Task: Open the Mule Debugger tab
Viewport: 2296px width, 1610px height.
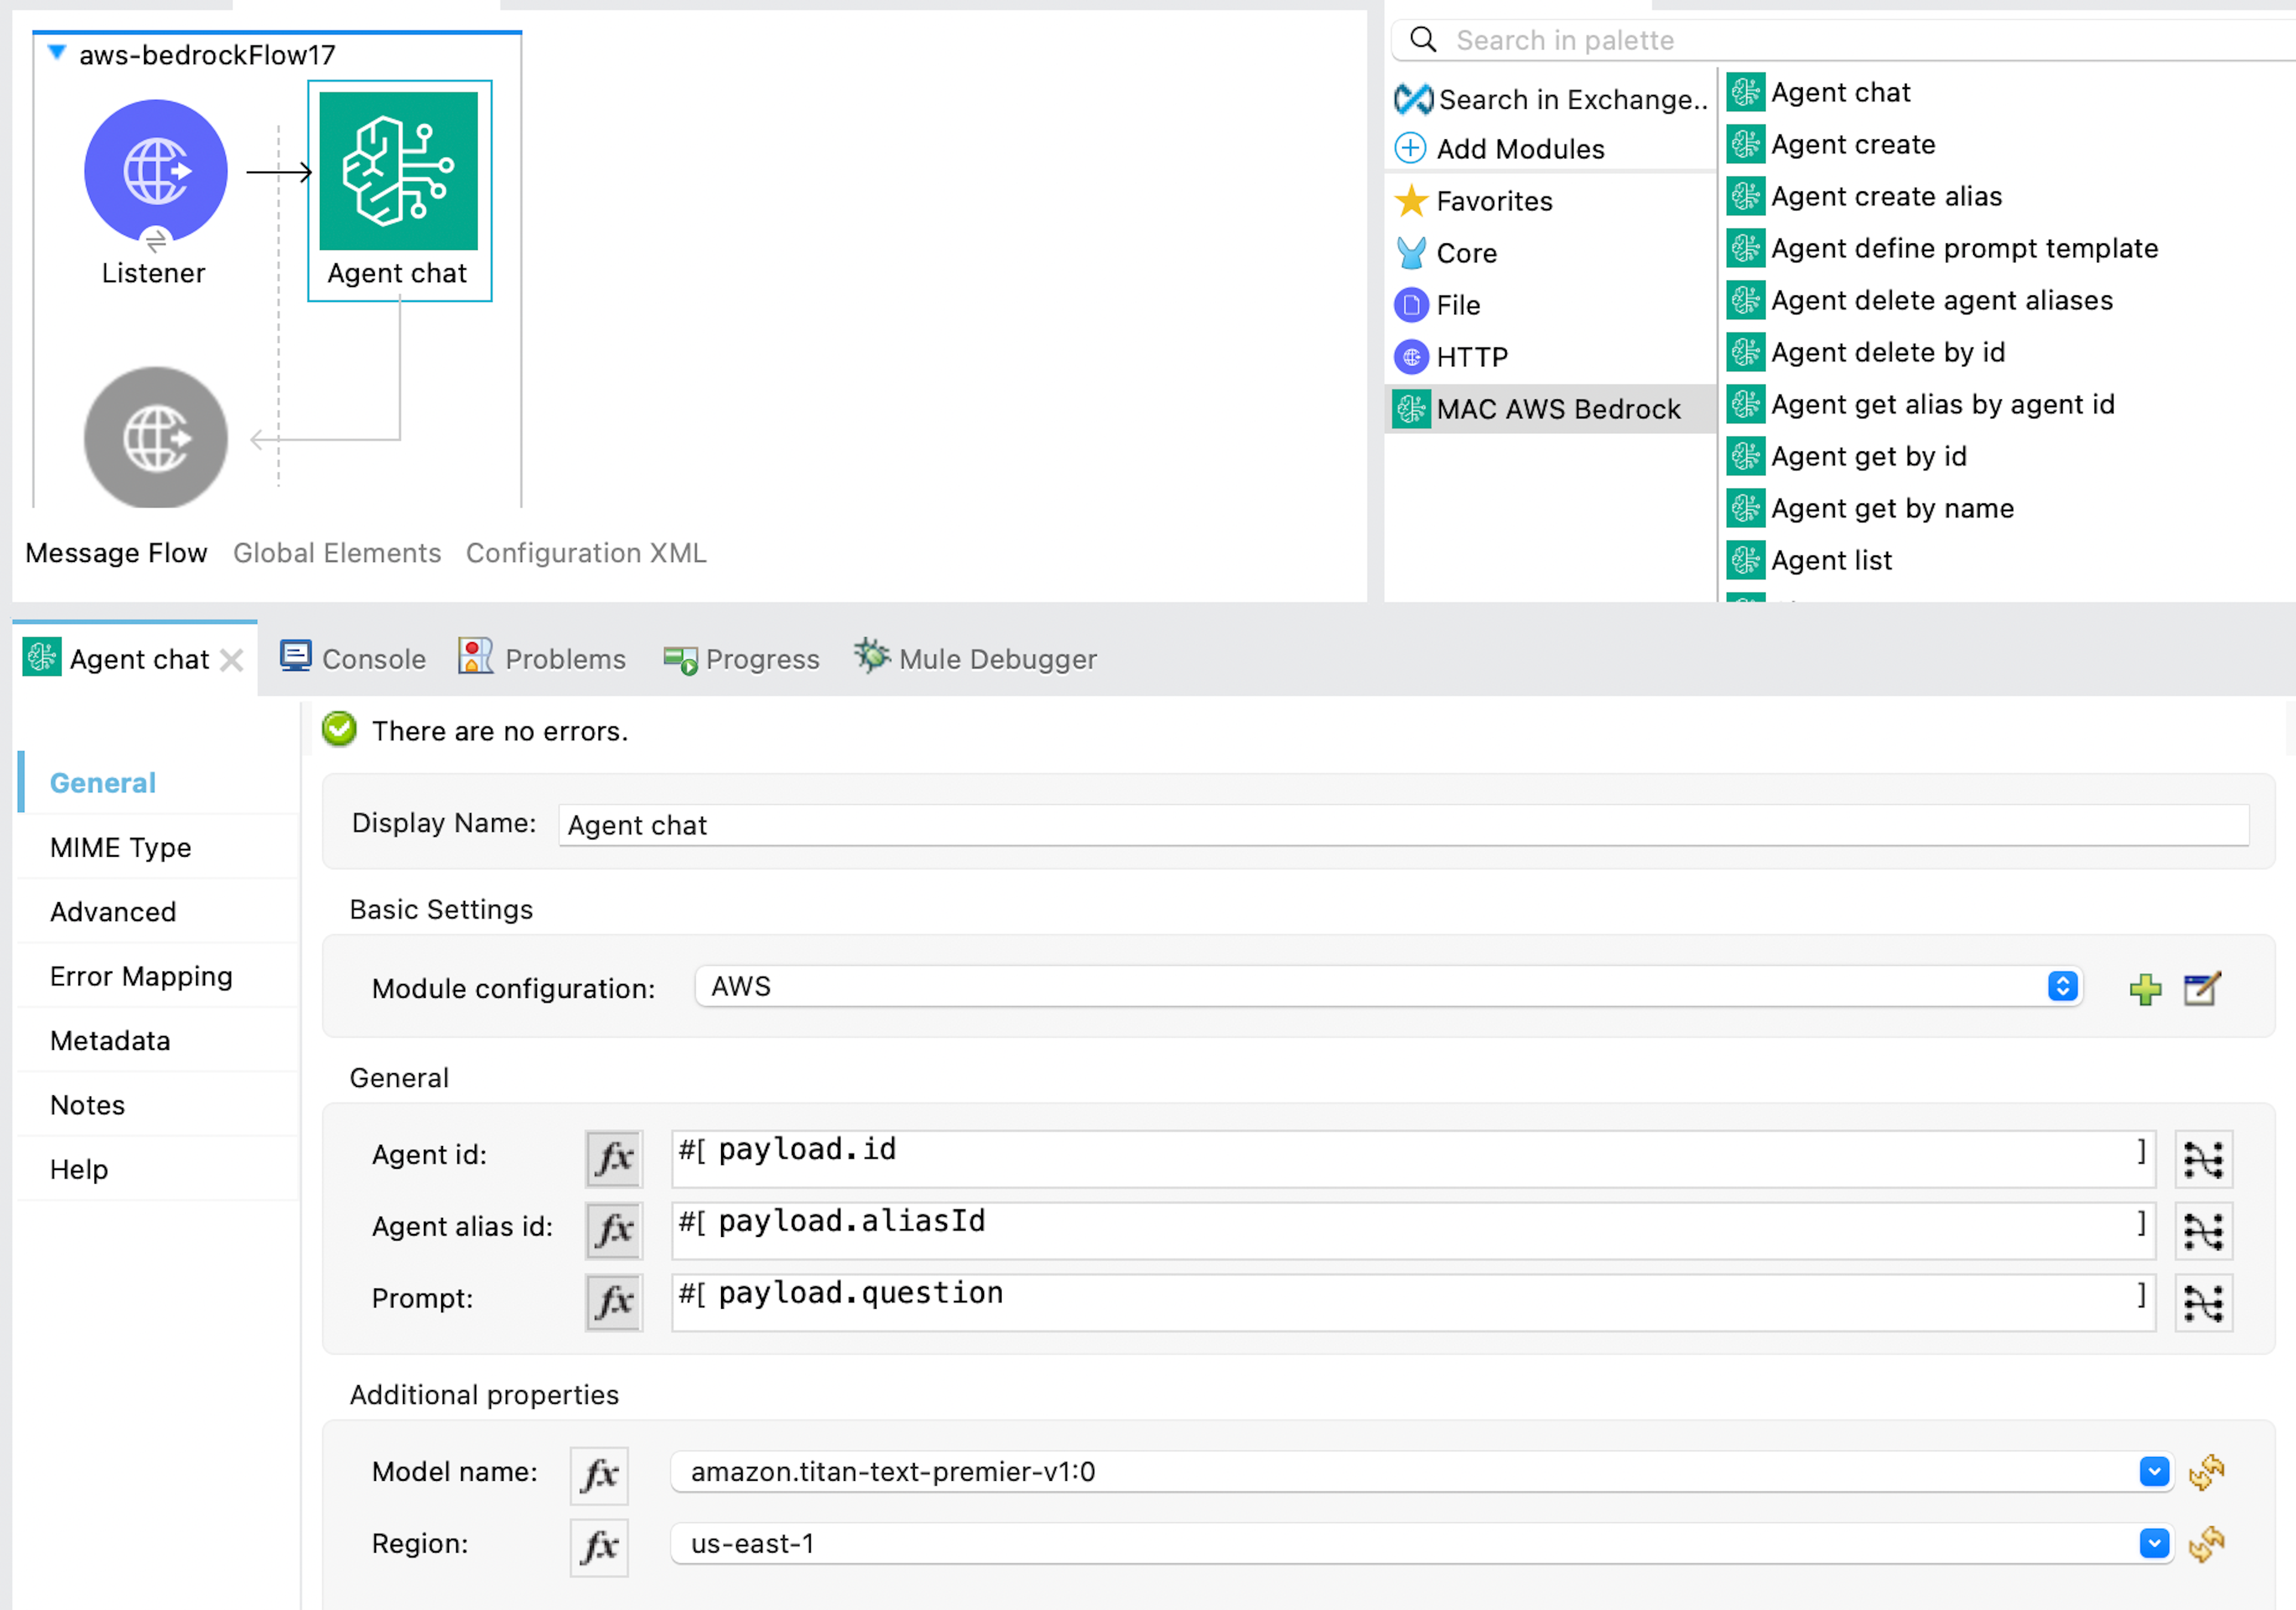Action: click(975, 659)
